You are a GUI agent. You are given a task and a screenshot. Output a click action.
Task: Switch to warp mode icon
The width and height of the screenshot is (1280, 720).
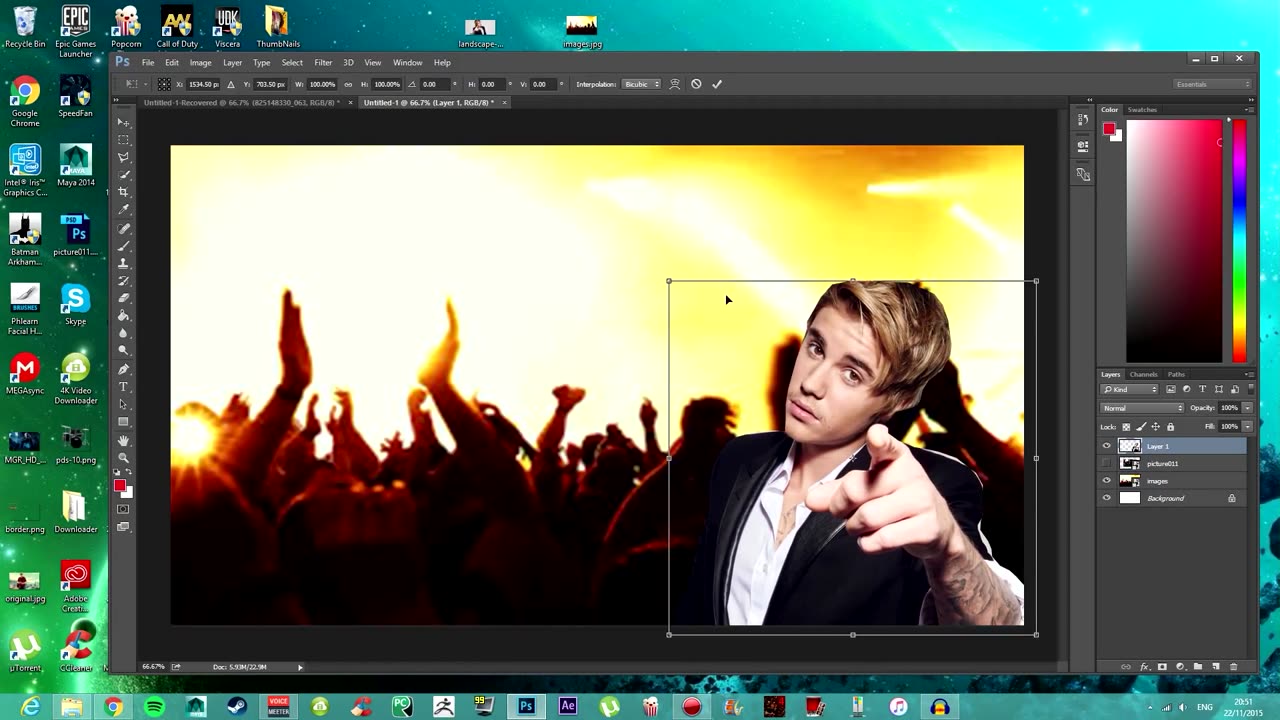click(x=674, y=84)
